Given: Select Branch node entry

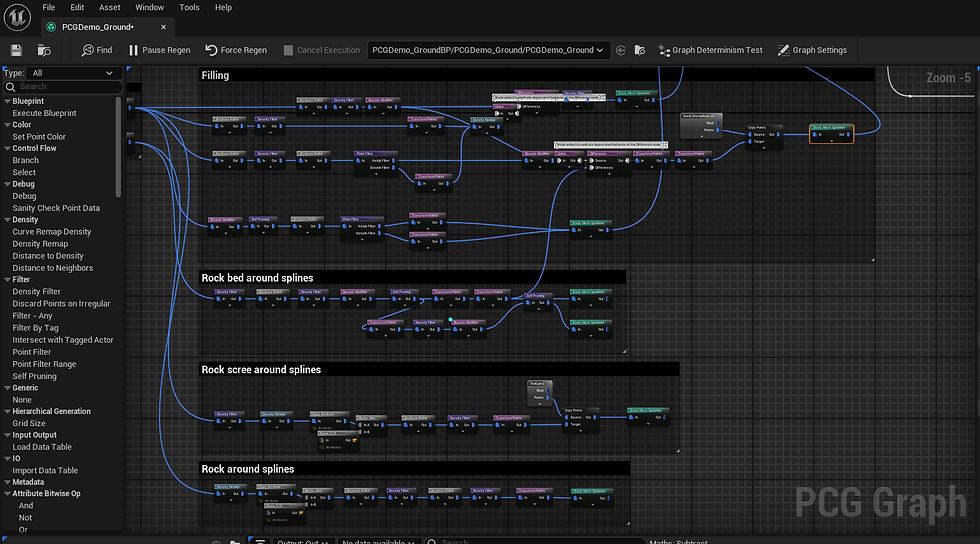Looking at the screenshot, I should click(26, 161).
